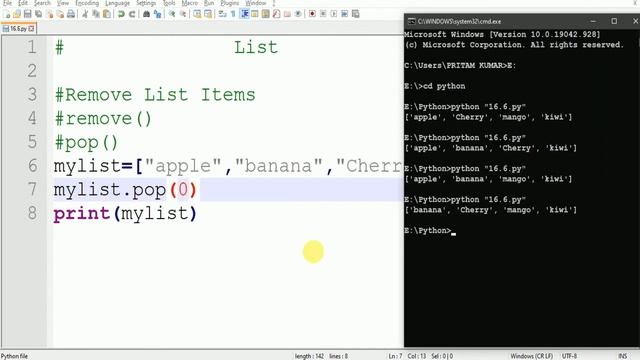Open the Encoding menu
The width and height of the screenshot is (640, 360).
87,3
